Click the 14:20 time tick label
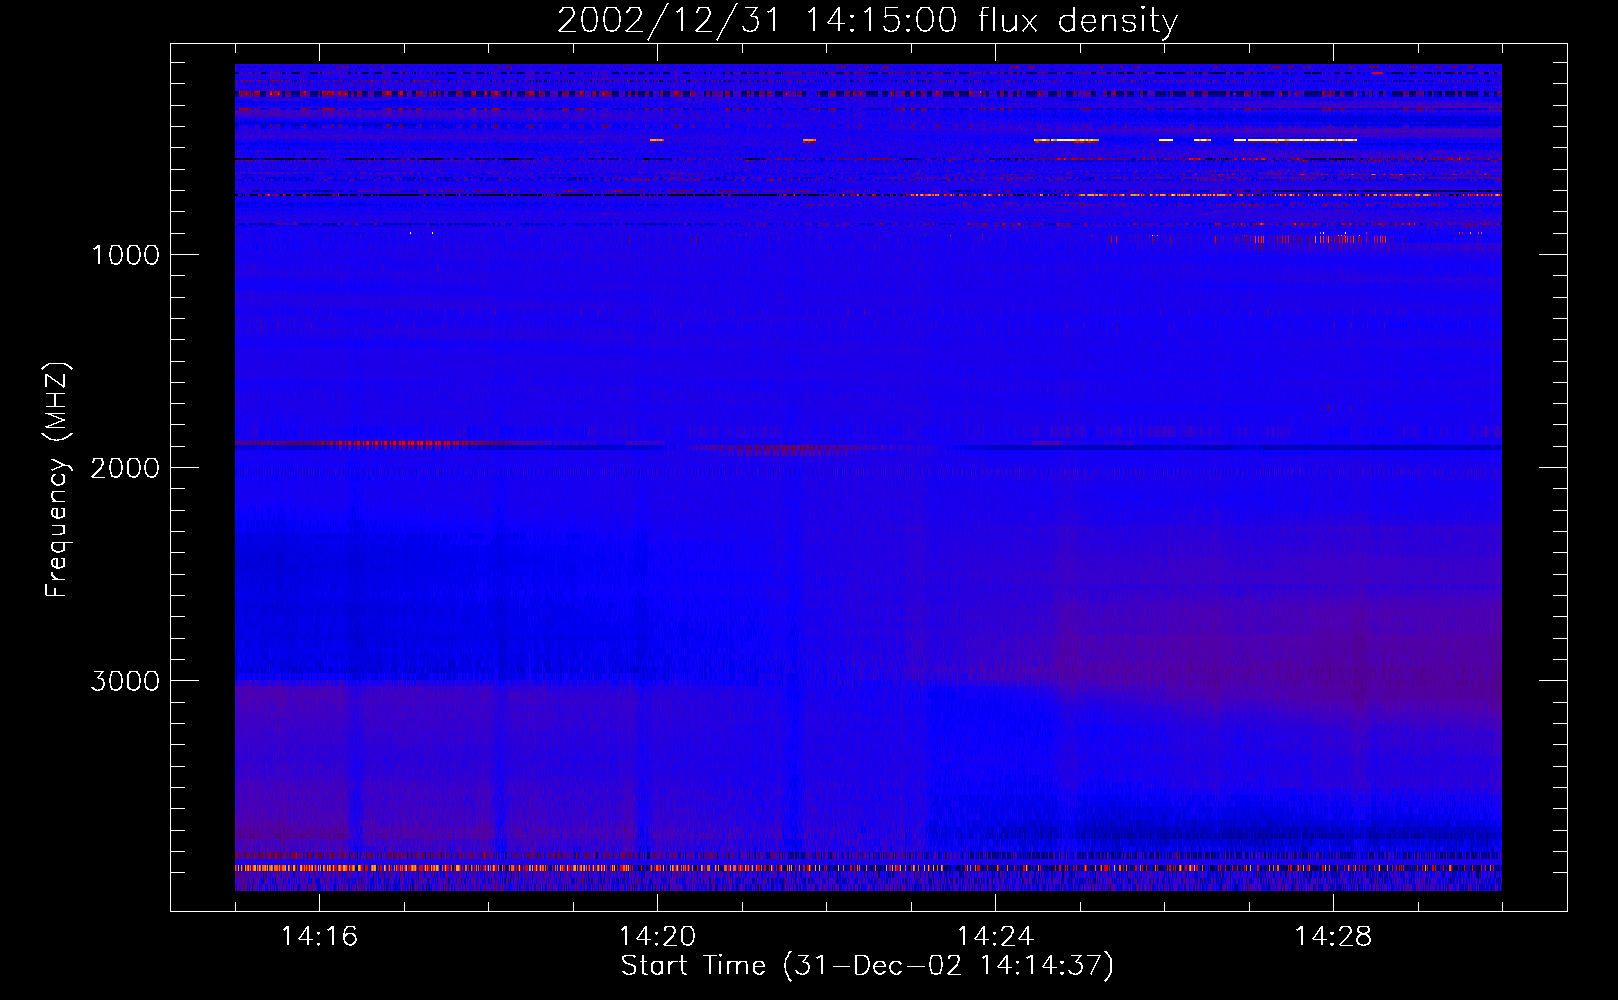Image resolution: width=1618 pixels, height=1000 pixels. pos(657,937)
